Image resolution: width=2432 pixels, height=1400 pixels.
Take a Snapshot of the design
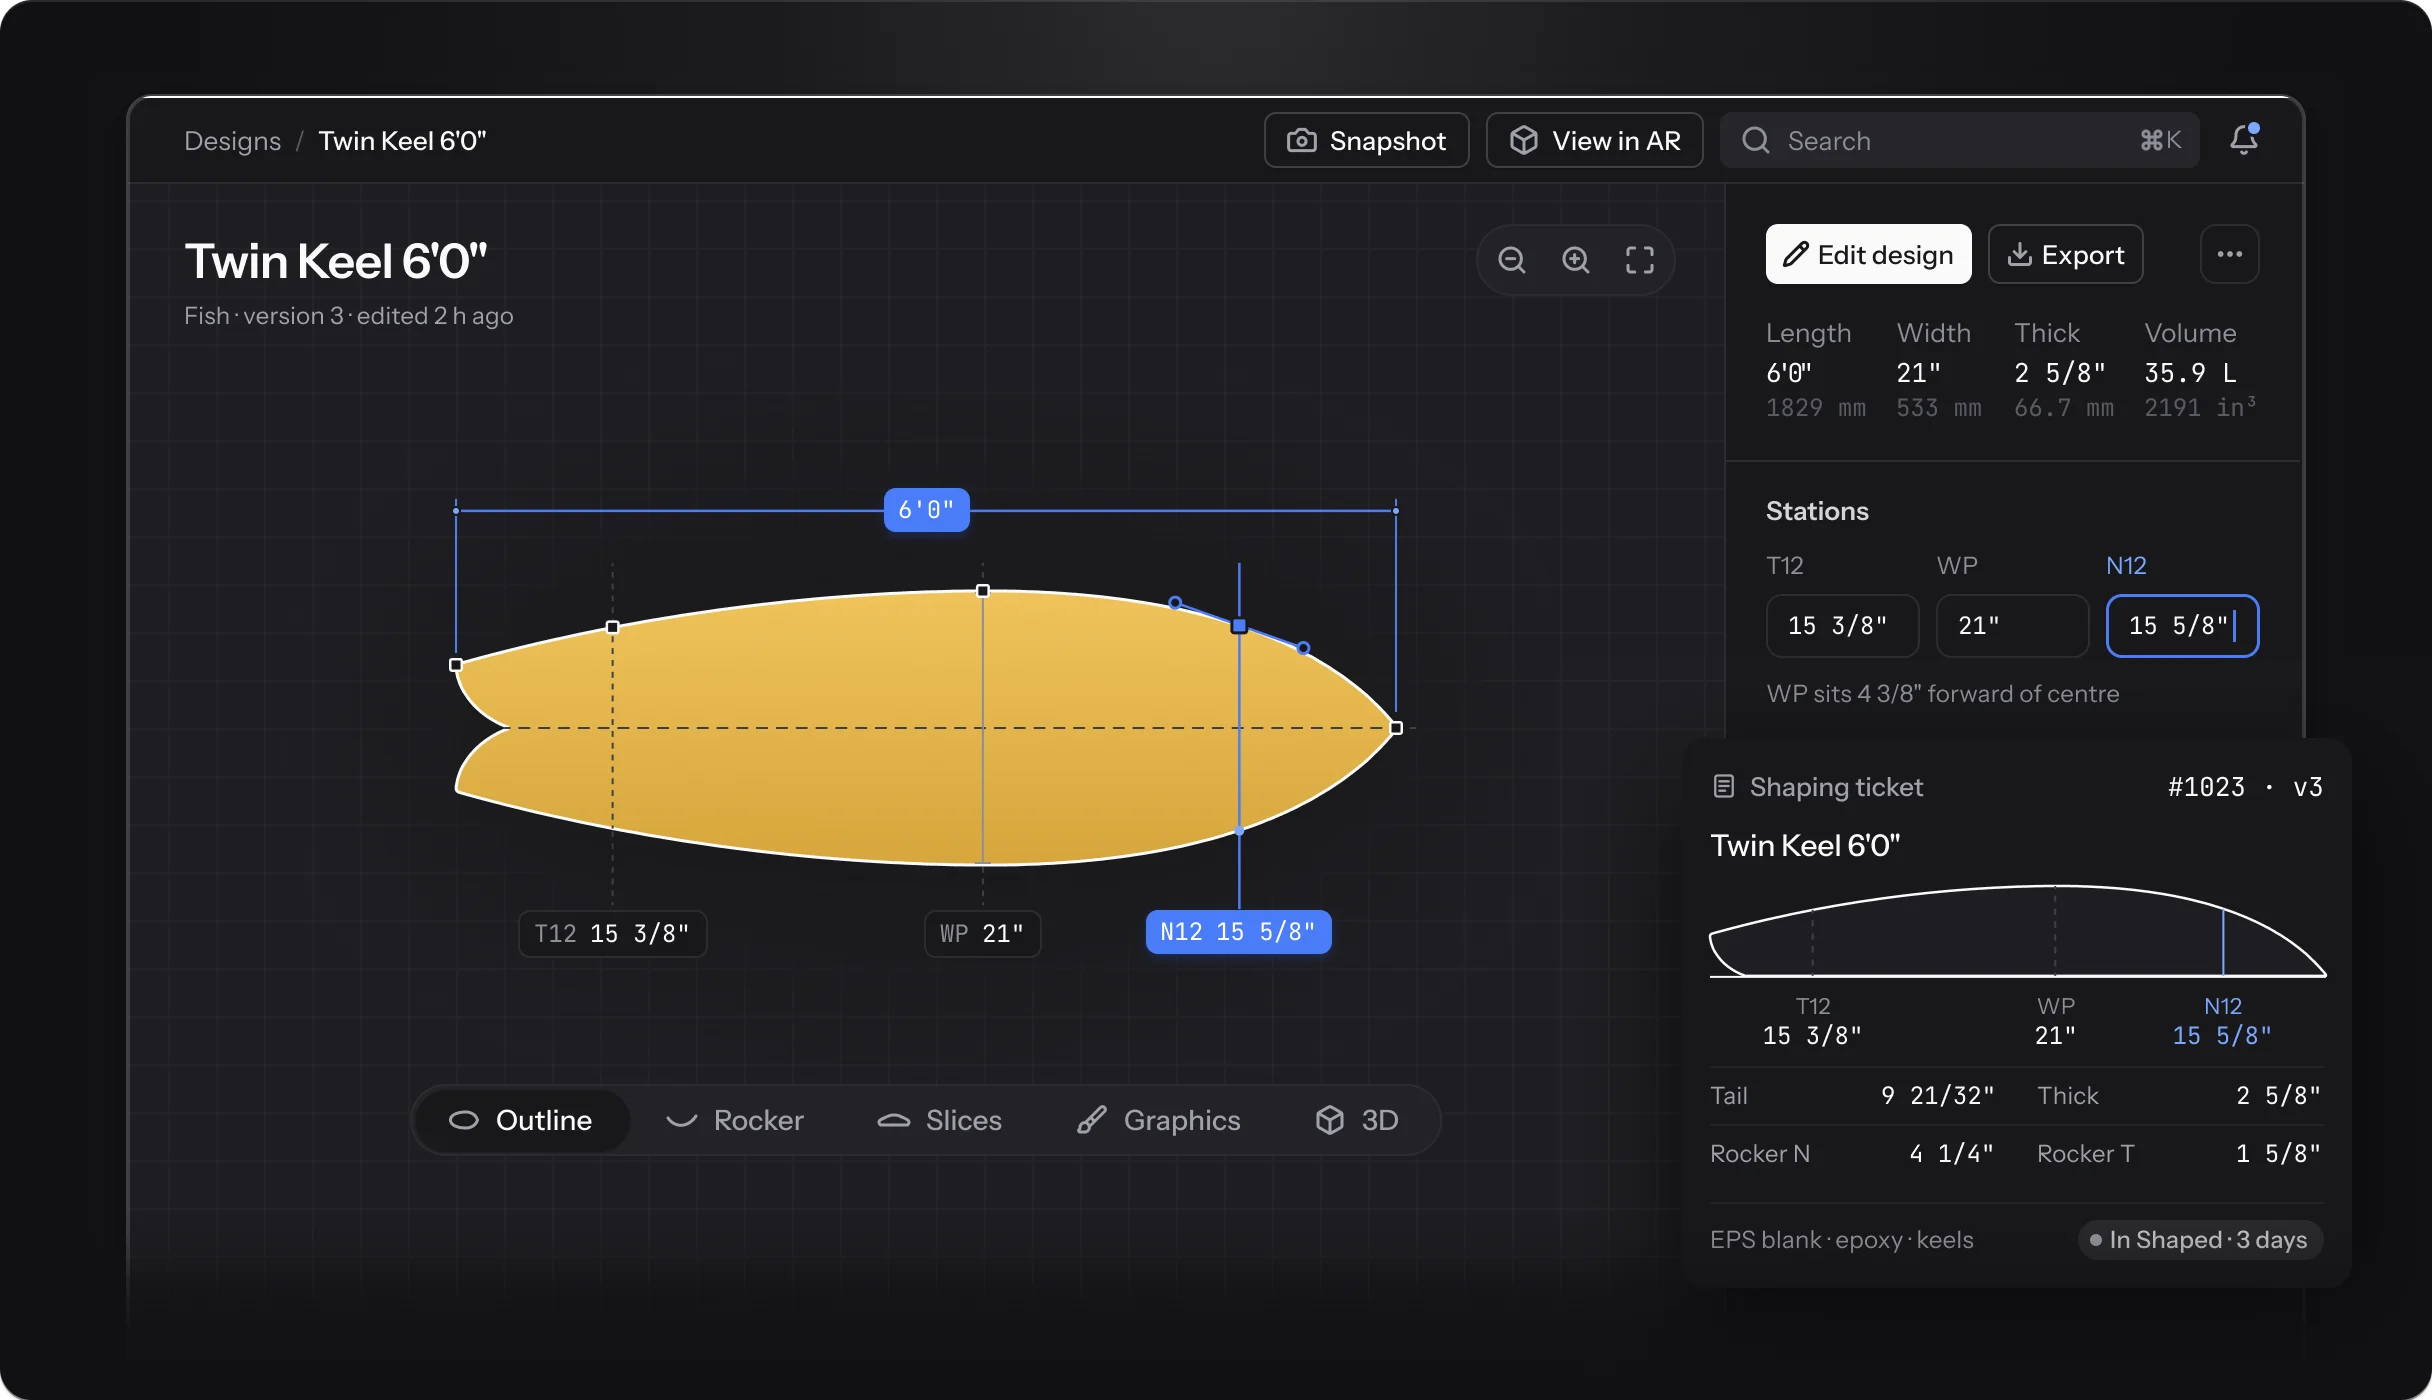(1366, 140)
